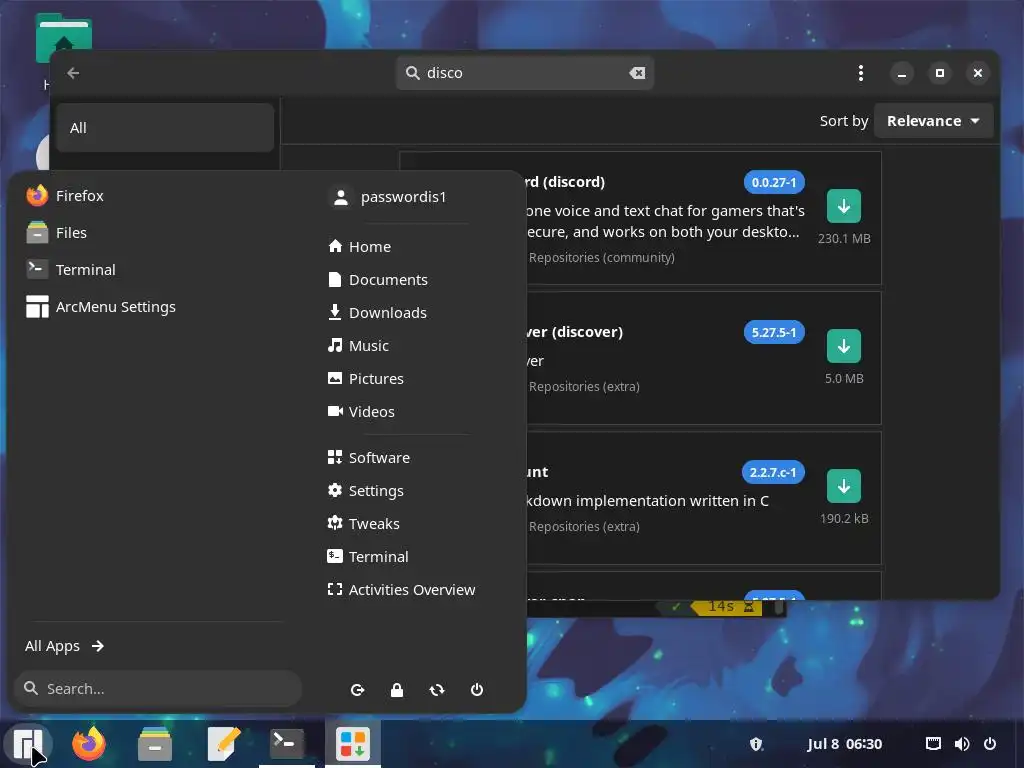Click the restart icon in ArcMenu
The width and height of the screenshot is (1024, 768).
[437, 690]
